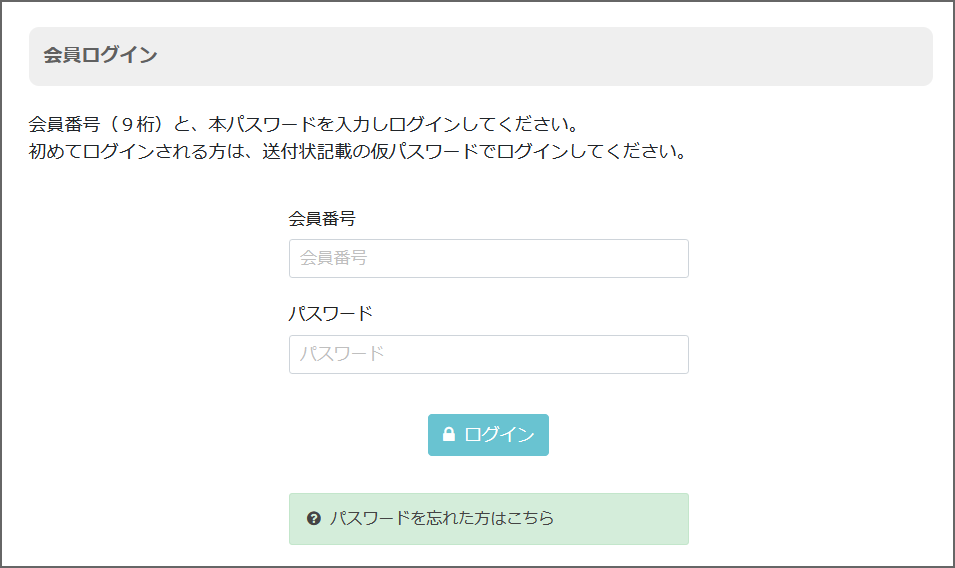Click the 会員ログイン heading text
Screen dimensions: 955x568
[100, 55]
